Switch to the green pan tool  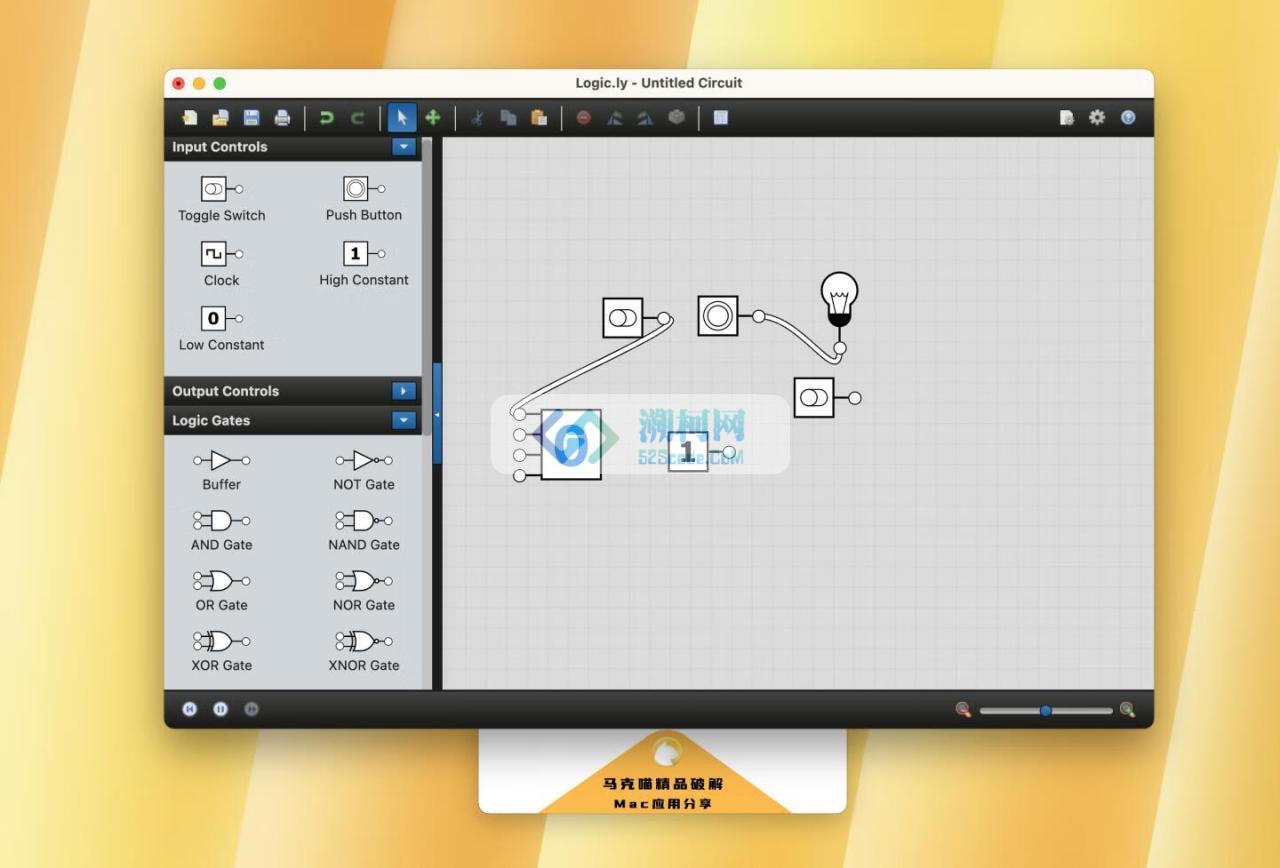(433, 118)
